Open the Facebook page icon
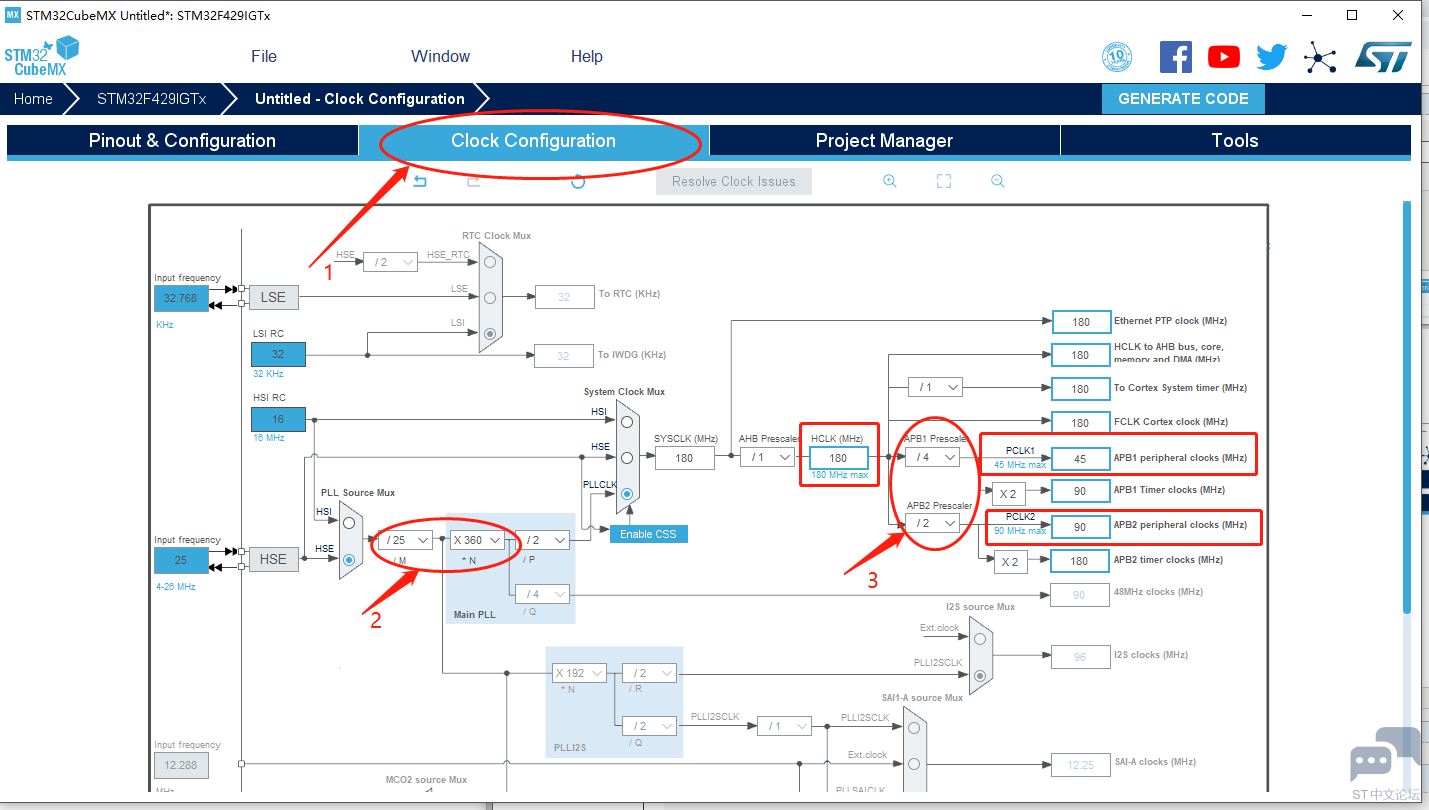This screenshot has height=810, width=1429. (x=1175, y=57)
